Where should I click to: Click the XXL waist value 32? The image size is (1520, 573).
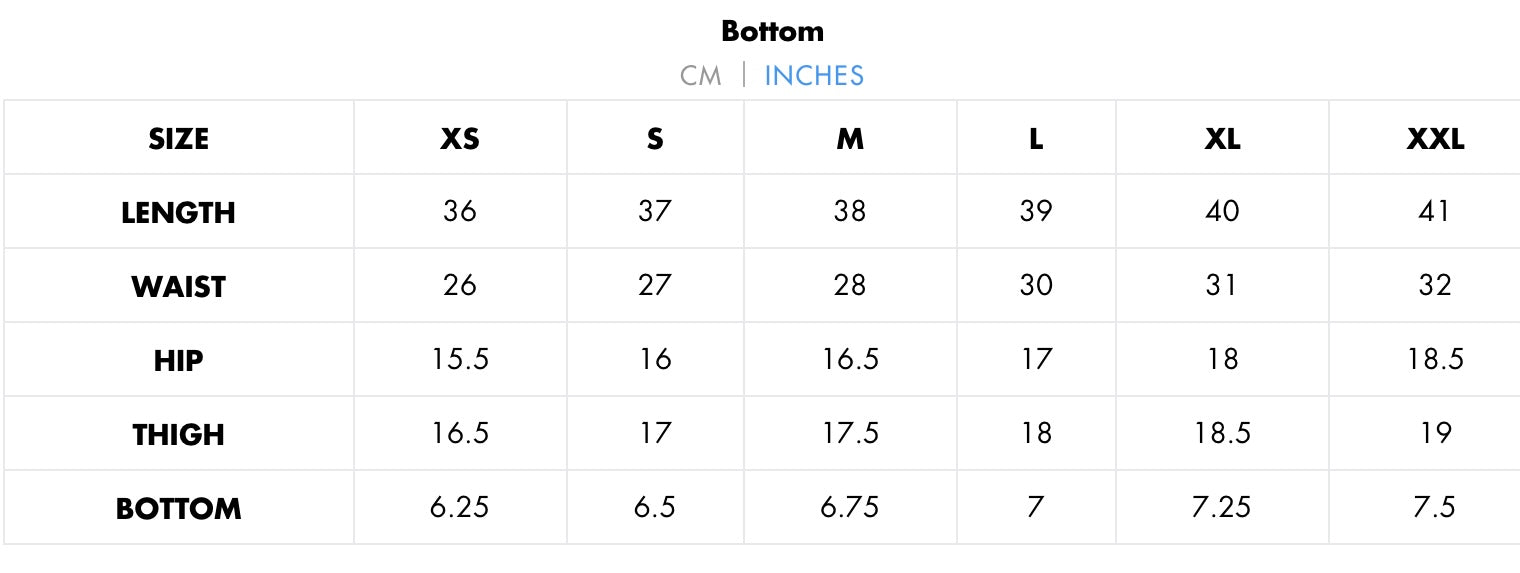[1435, 286]
